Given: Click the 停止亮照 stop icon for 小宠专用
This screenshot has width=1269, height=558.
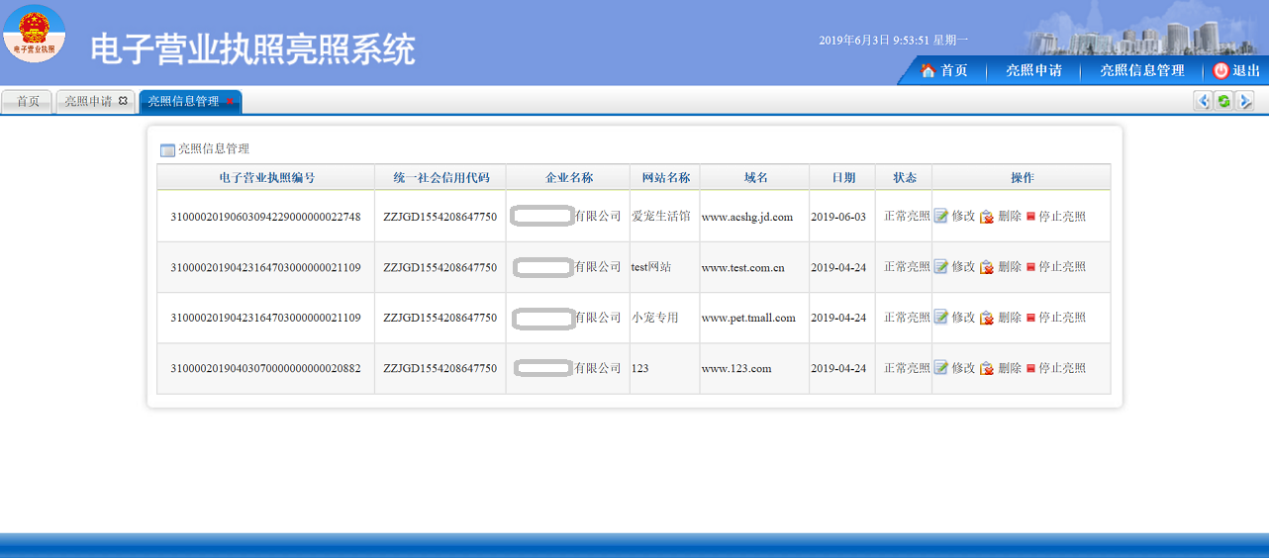Looking at the screenshot, I should pos(1031,318).
